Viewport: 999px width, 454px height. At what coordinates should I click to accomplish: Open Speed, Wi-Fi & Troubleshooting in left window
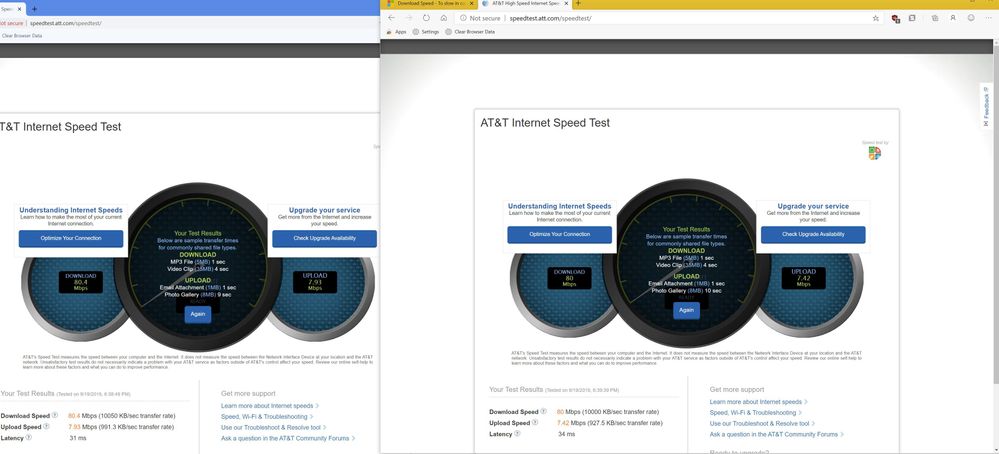pos(267,416)
